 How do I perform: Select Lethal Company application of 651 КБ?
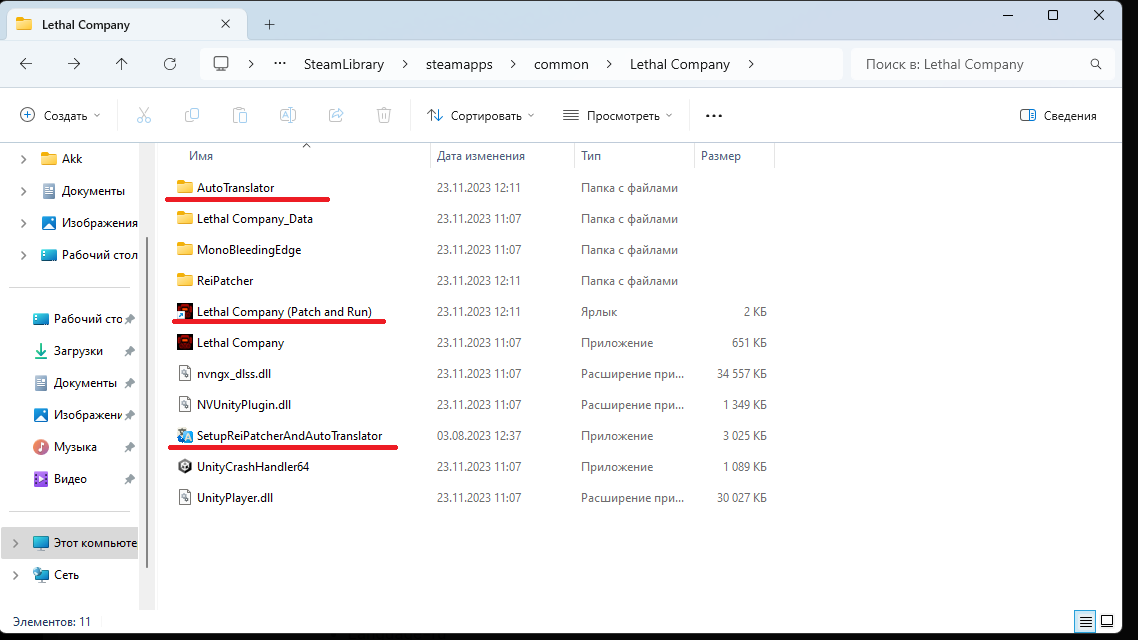pos(240,343)
